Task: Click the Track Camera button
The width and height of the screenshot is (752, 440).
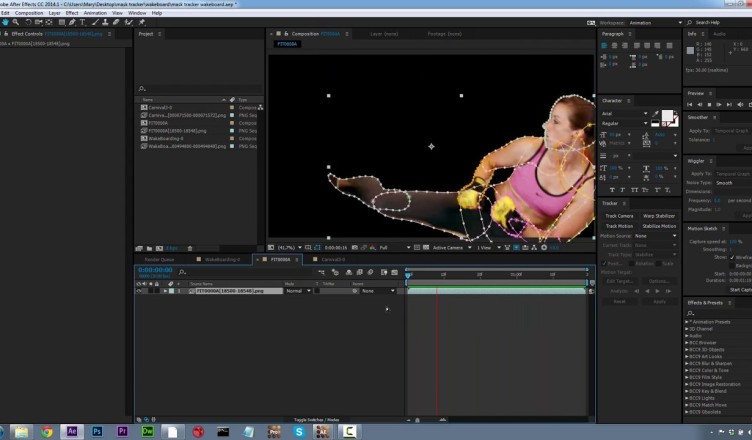Action: [619, 216]
